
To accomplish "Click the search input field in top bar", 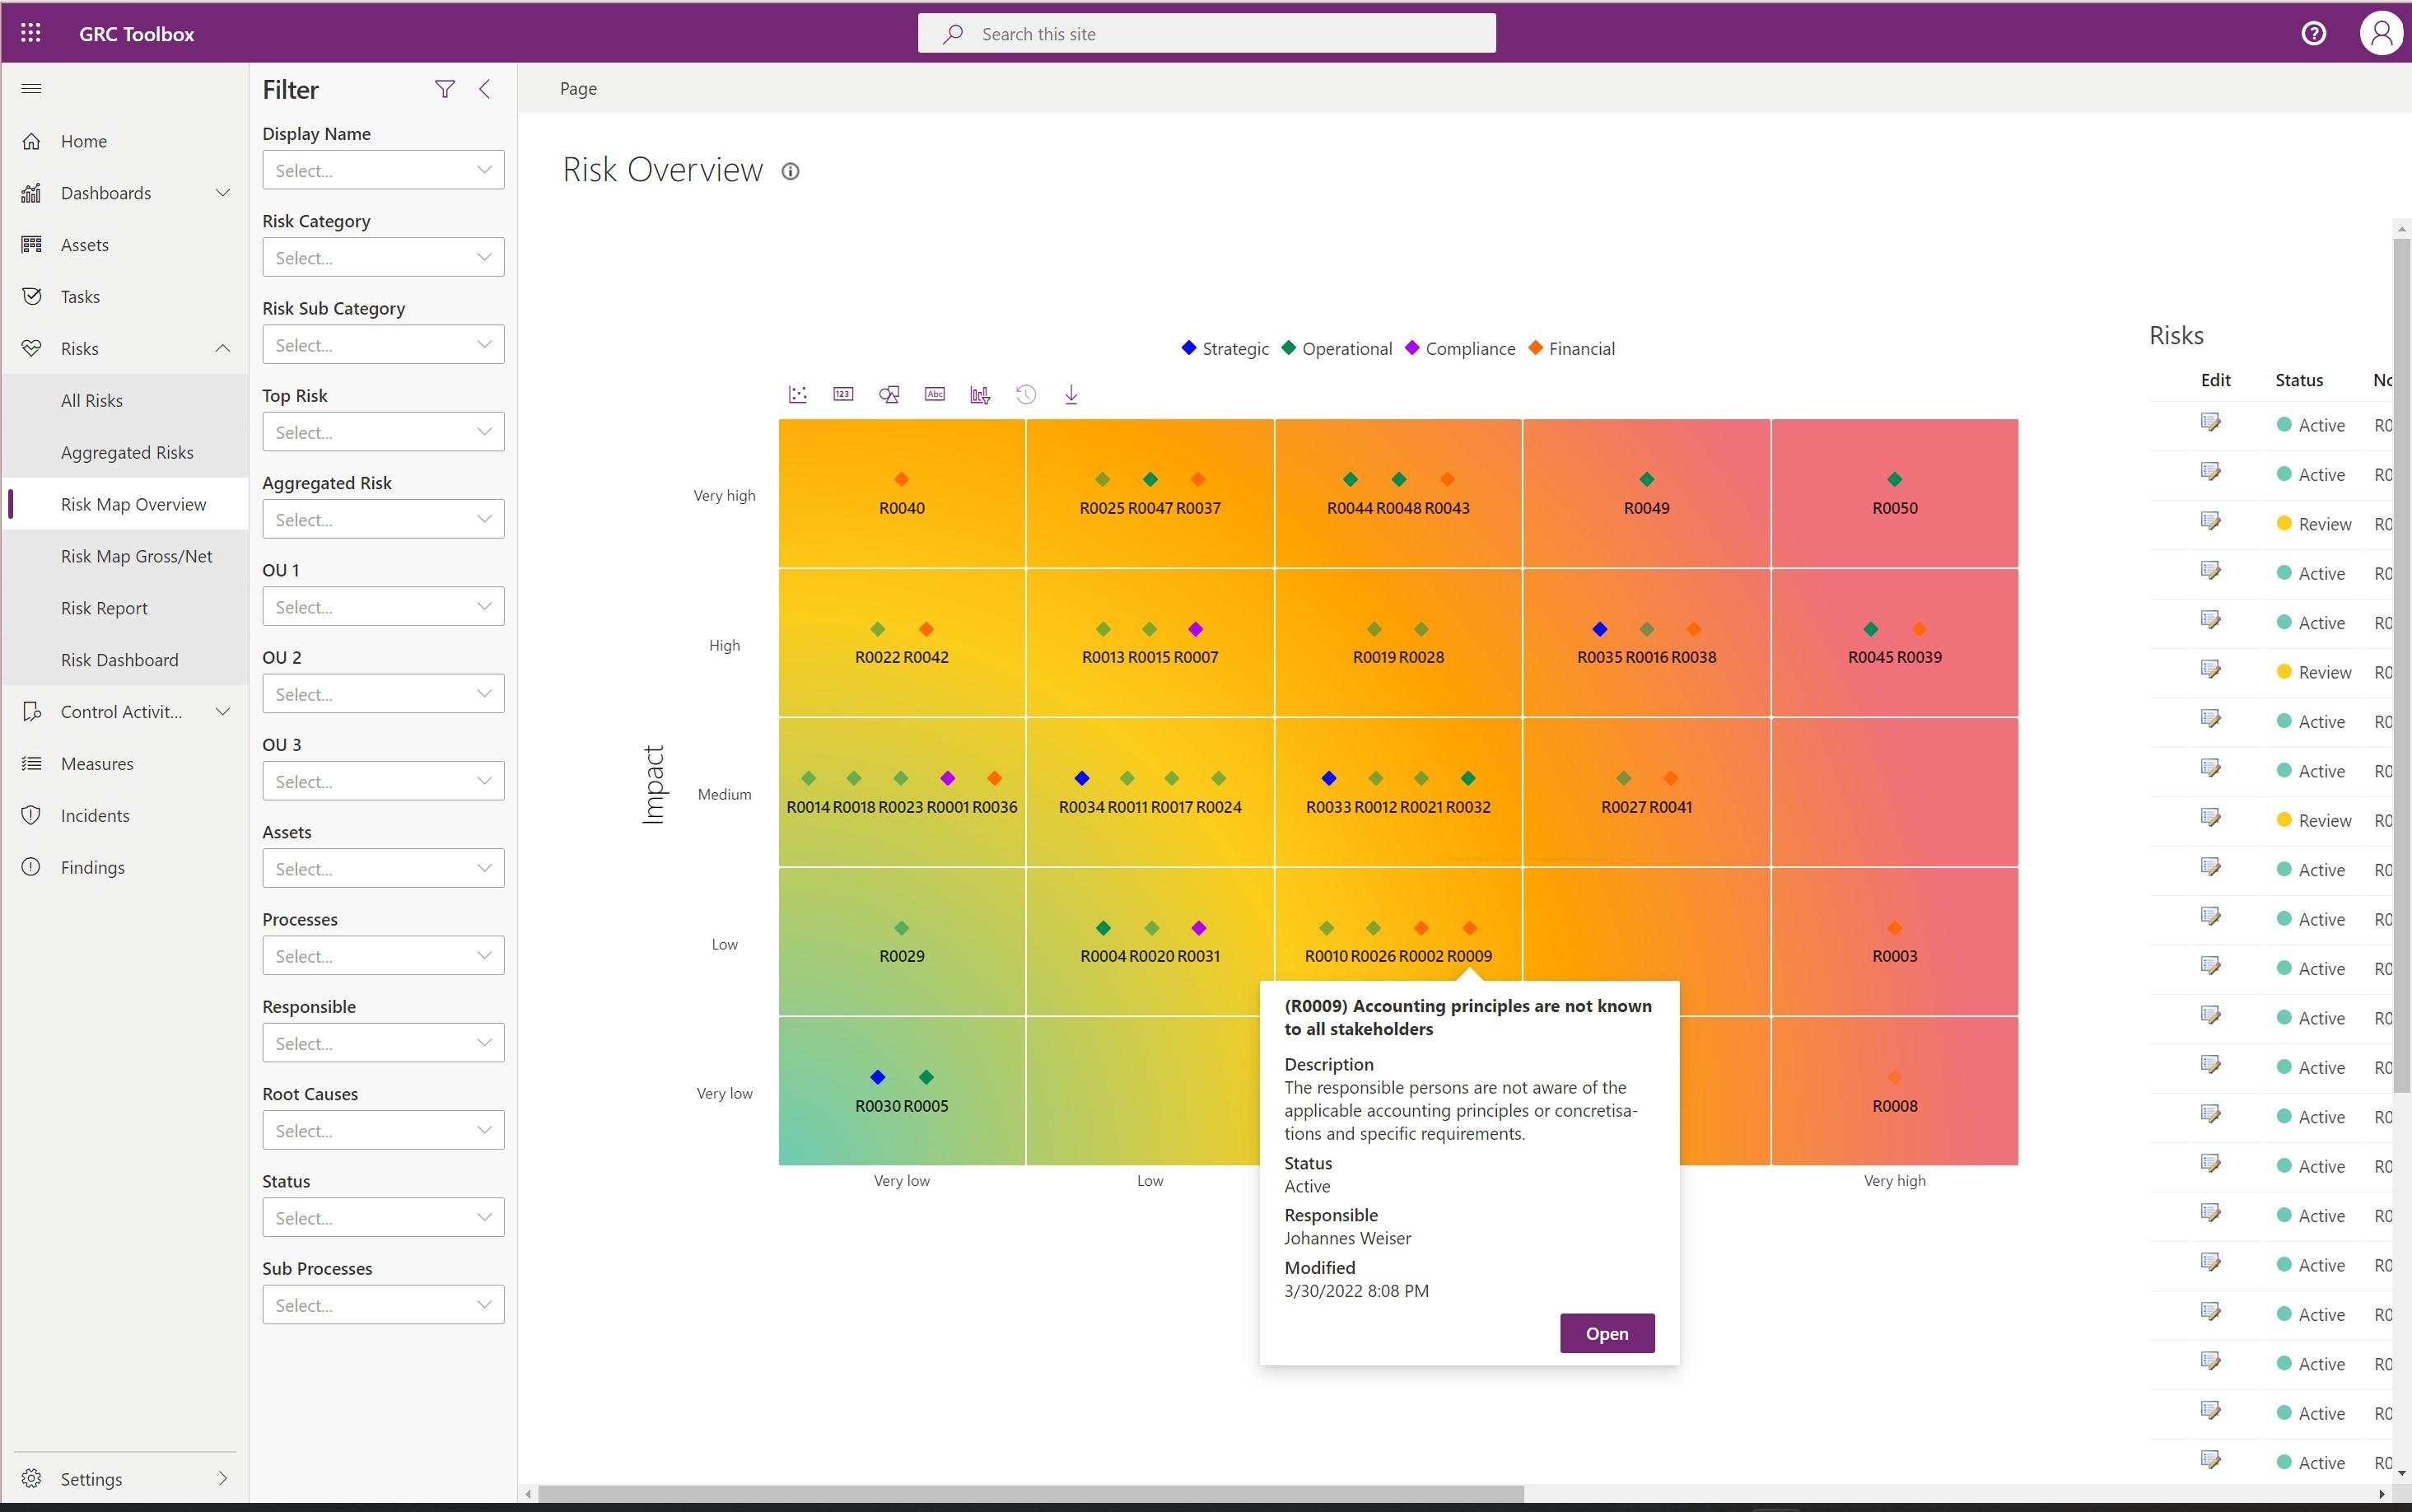I will pos(1207,33).
